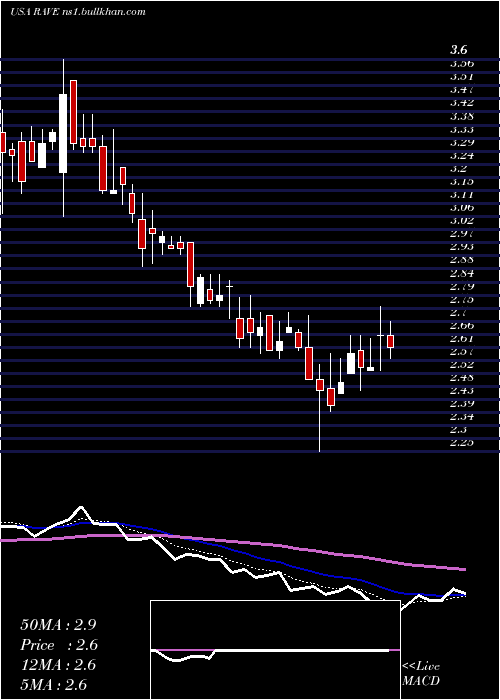Image resolution: width=500 pixels, height=700 pixels.
Task: Click the 3.56 price axis label
Action: pyautogui.click(x=462, y=63)
